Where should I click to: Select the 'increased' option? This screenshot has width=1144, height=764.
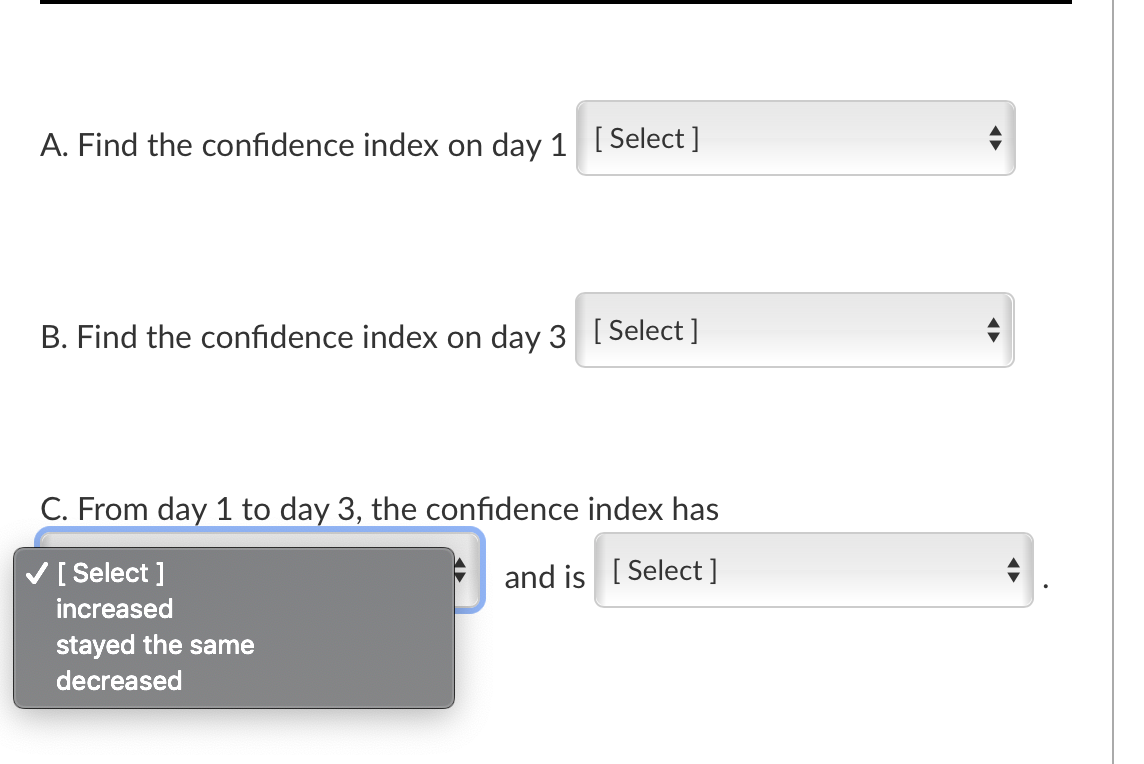114,609
